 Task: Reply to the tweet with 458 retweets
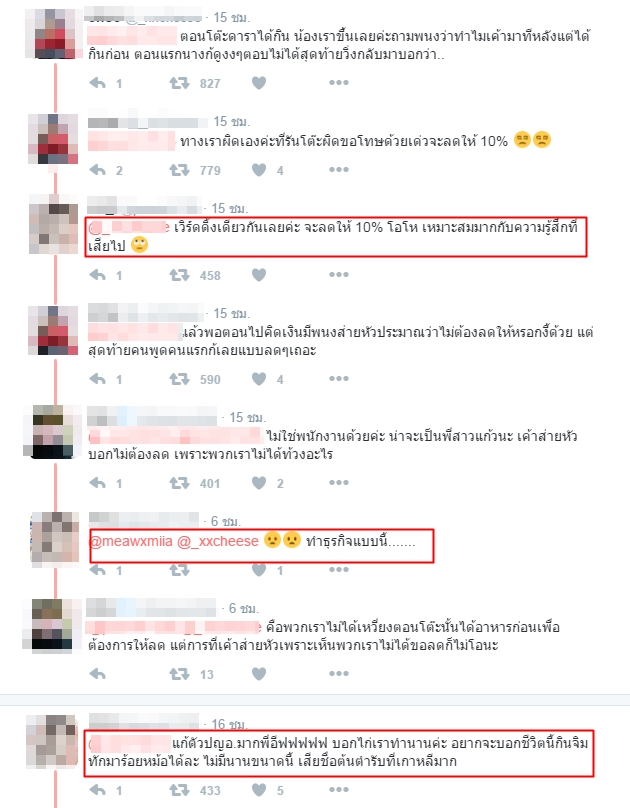click(x=98, y=275)
